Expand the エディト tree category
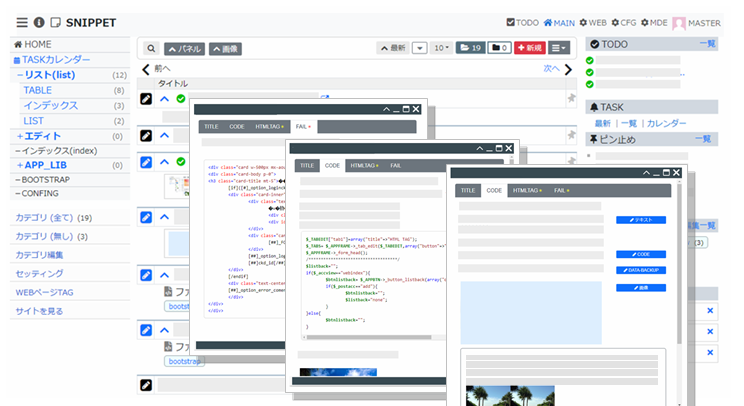744x406 pixels. tap(20, 136)
